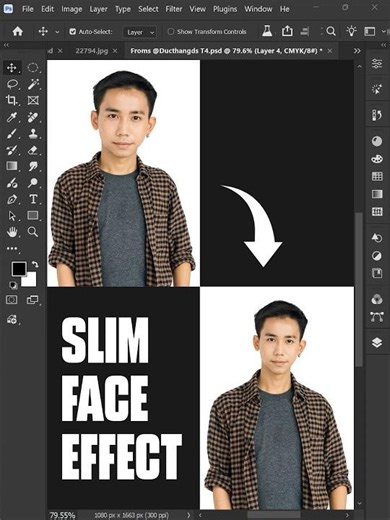
Task: Click the 79.55% zoom level field
Action: [x=62, y=515]
